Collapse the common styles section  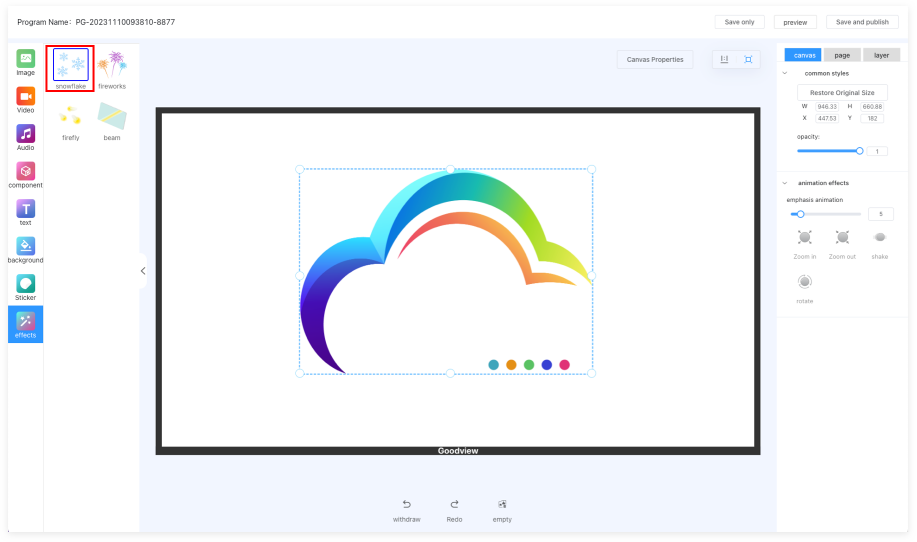[x=785, y=74]
